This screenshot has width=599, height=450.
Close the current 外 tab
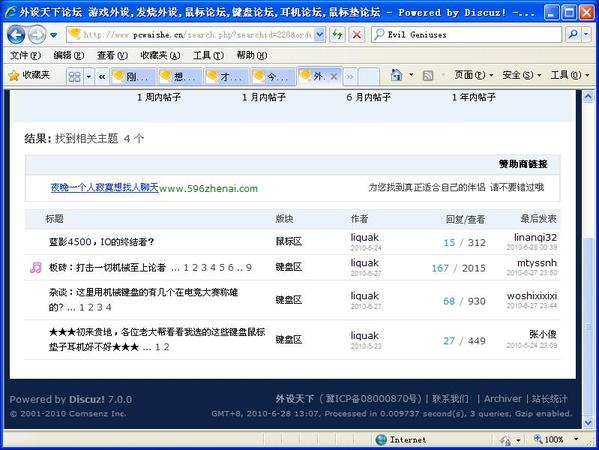(x=333, y=76)
